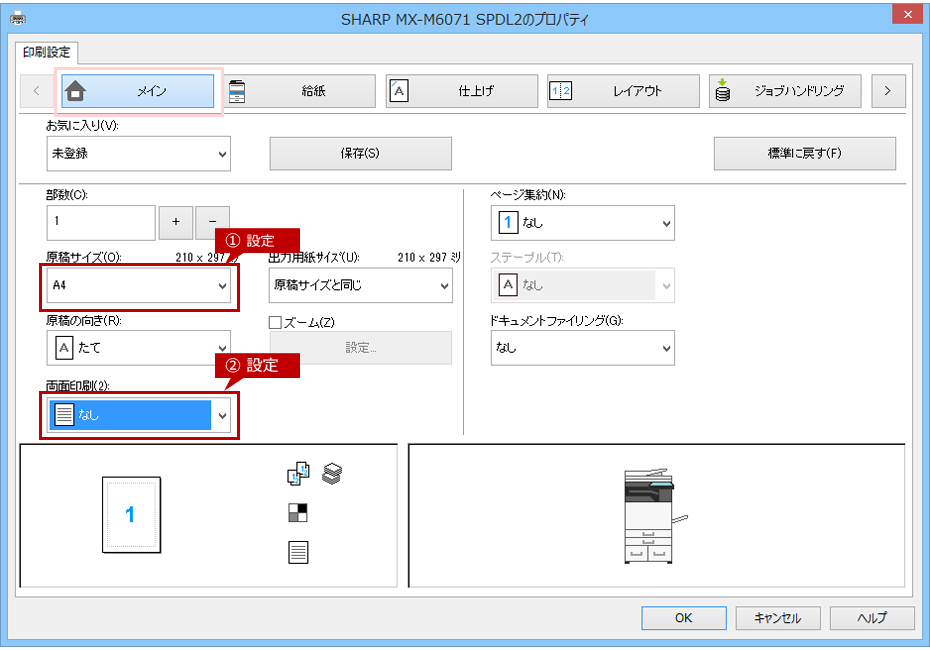The image size is (930, 650).
Task: Expand the 両面印刷 dropdown
Action: click(139, 415)
